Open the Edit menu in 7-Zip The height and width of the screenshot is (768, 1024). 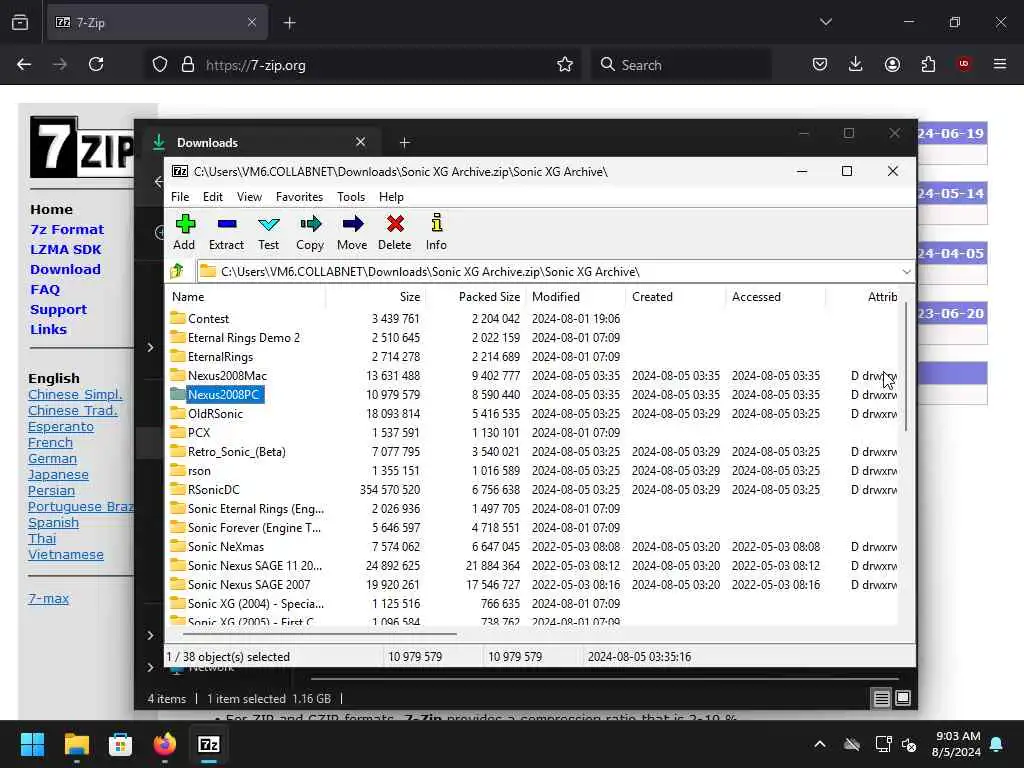pos(213,197)
